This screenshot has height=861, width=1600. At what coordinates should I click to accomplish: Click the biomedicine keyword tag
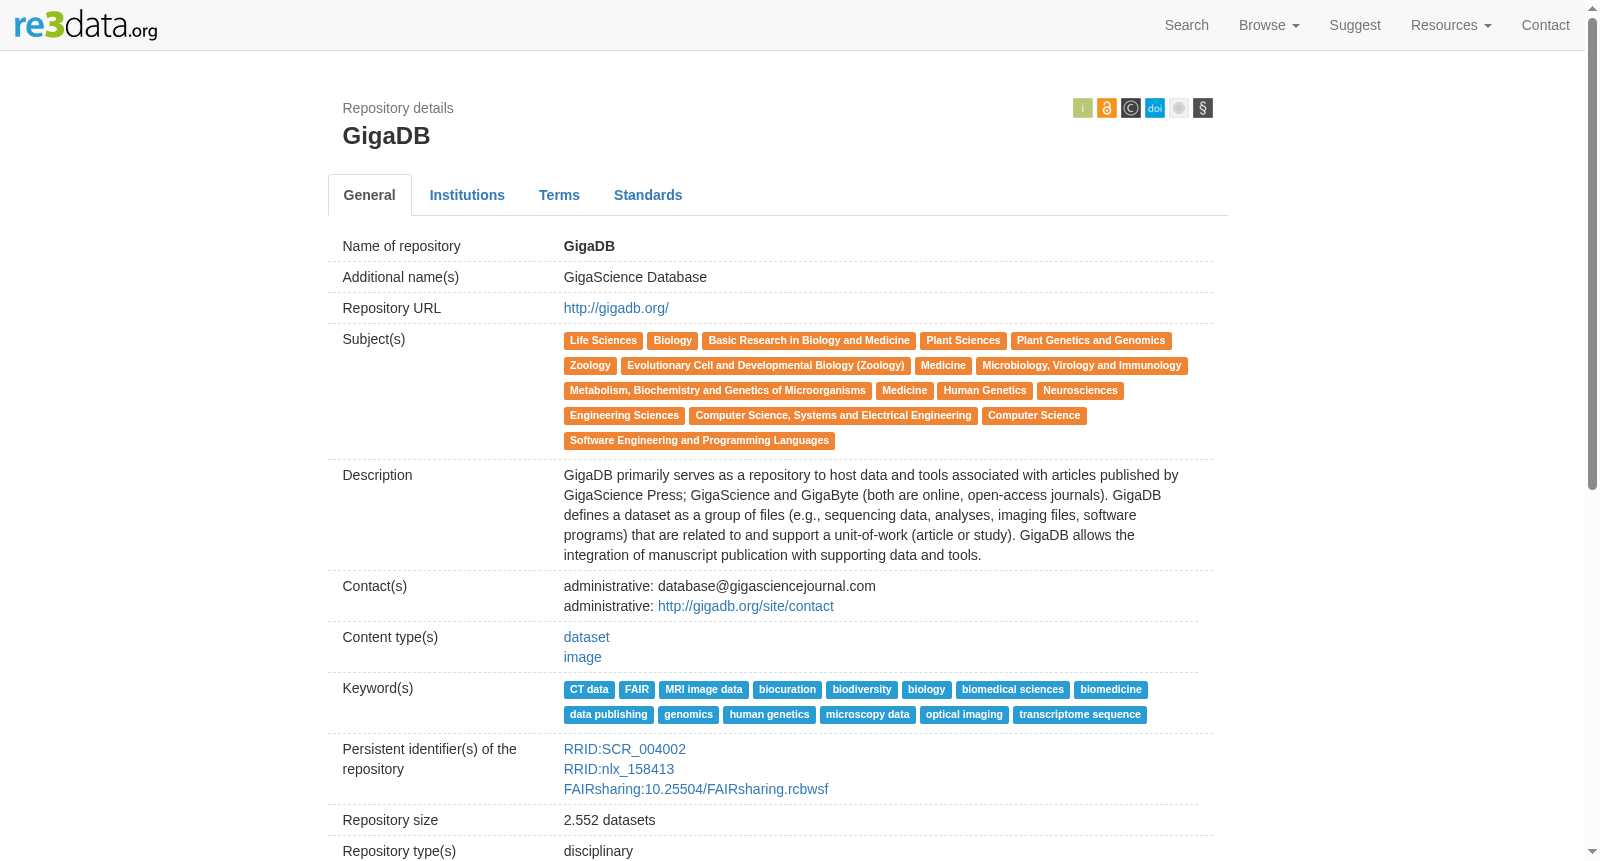1111,690
